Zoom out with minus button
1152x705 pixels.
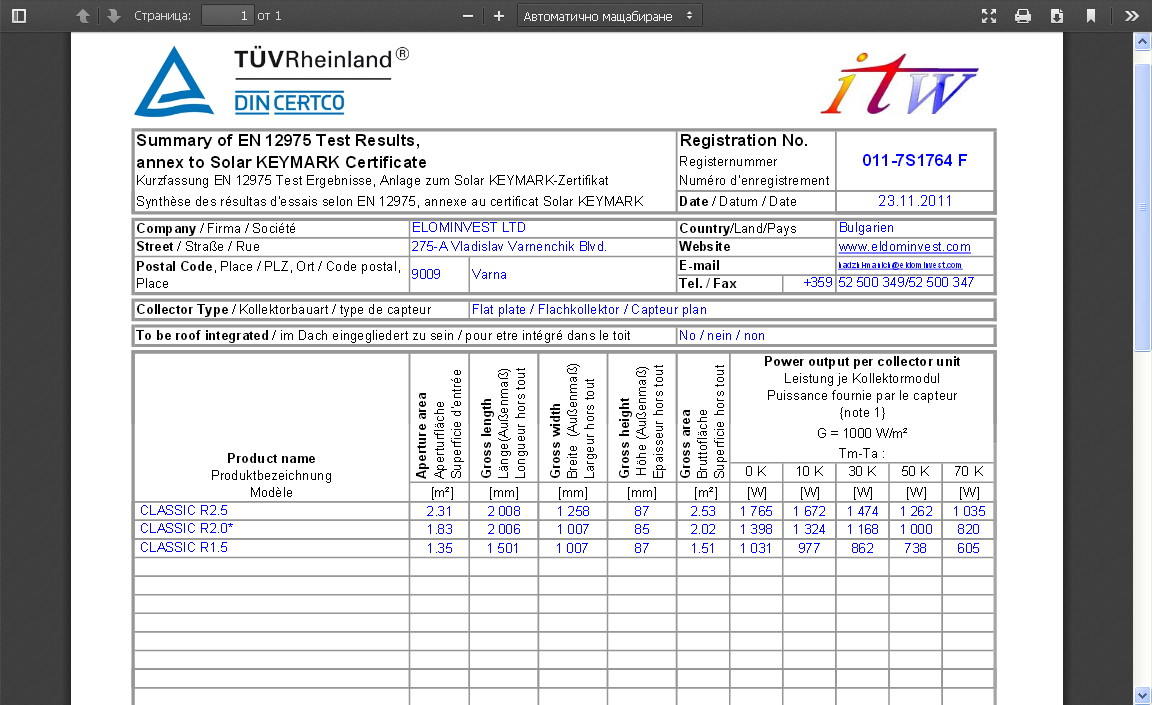[x=468, y=16]
